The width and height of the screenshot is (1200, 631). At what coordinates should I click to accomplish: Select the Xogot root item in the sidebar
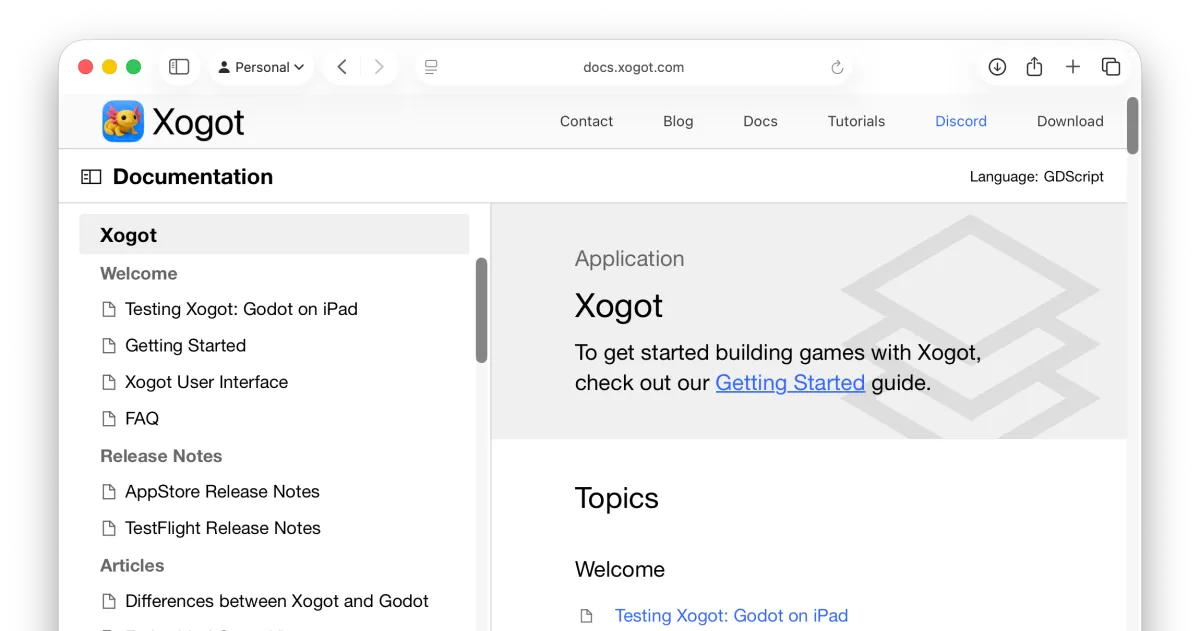[128, 235]
